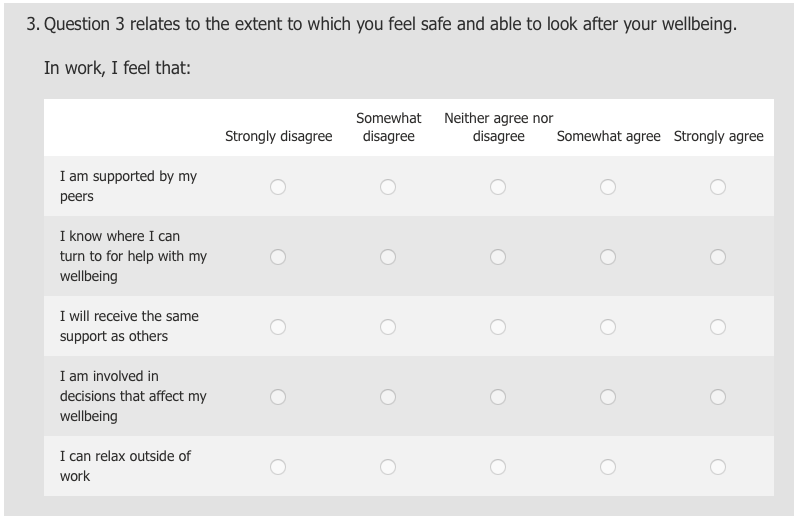This screenshot has width=797, height=519.
Task: Select Somewhat agree for involved in decisions
Action: (x=608, y=397)
